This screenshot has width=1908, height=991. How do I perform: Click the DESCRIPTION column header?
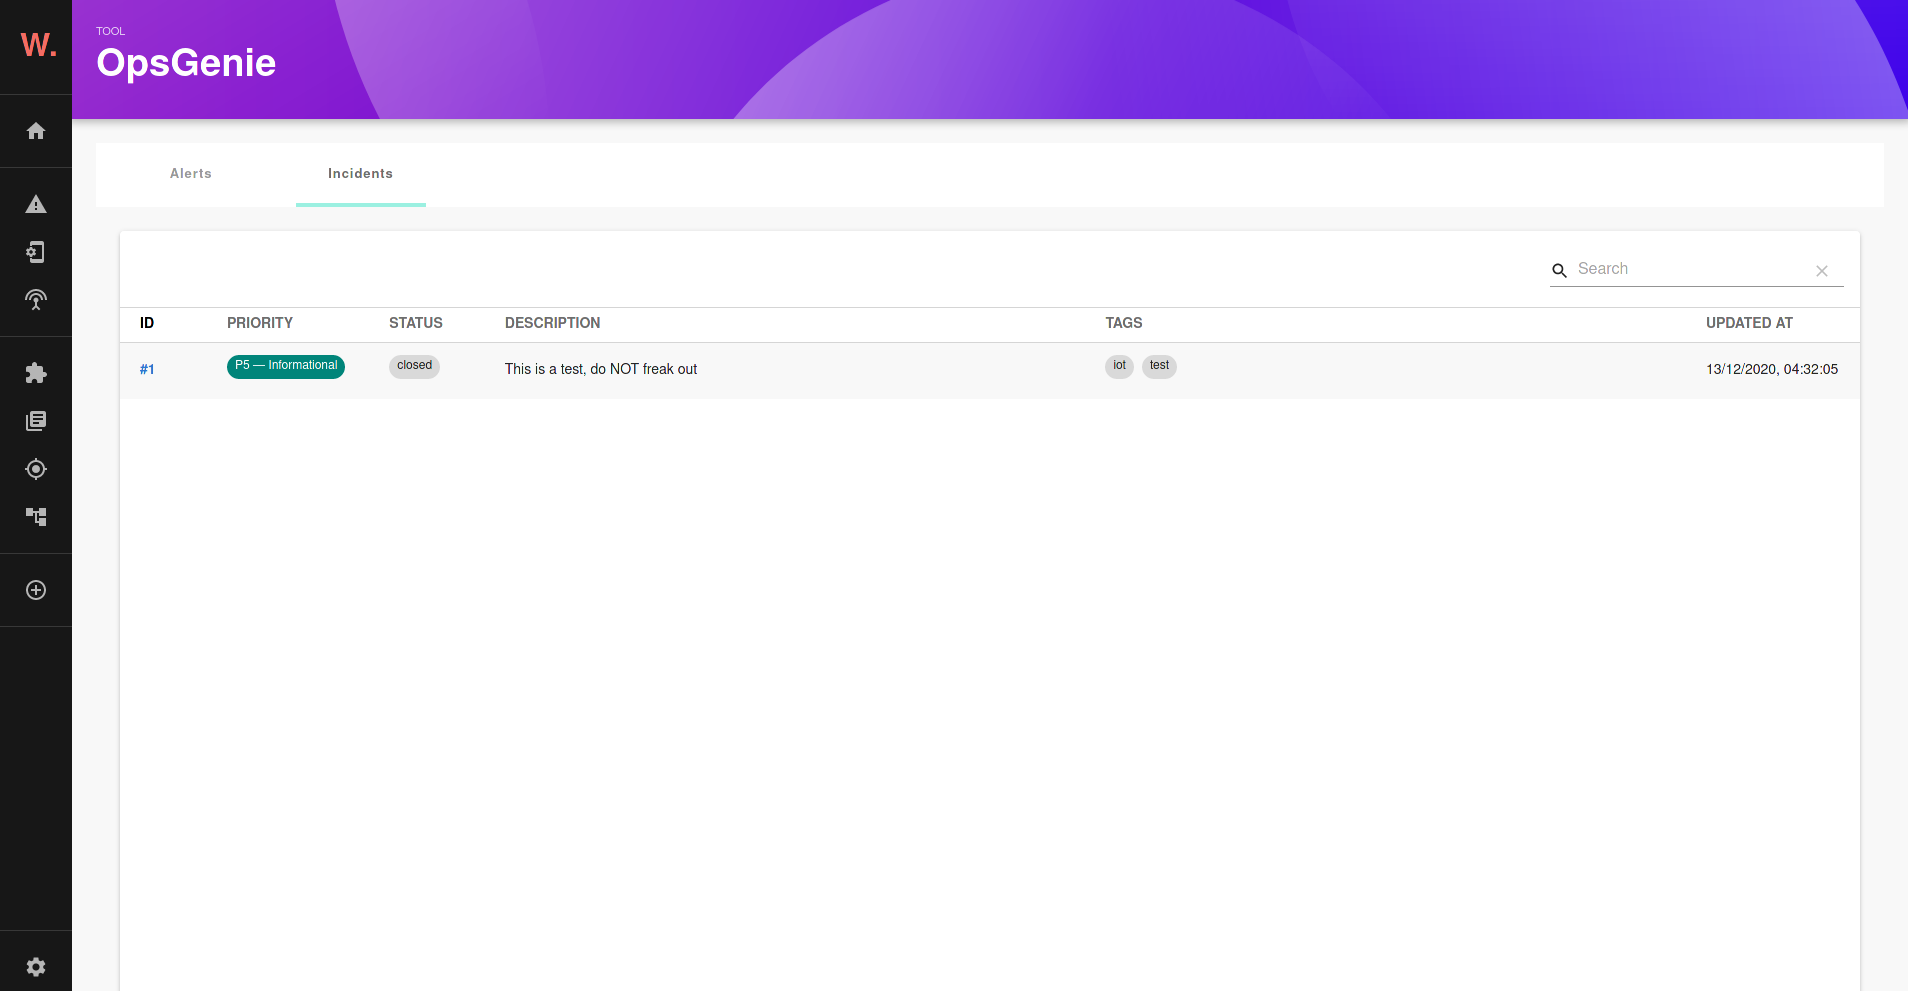coord(552,323)
